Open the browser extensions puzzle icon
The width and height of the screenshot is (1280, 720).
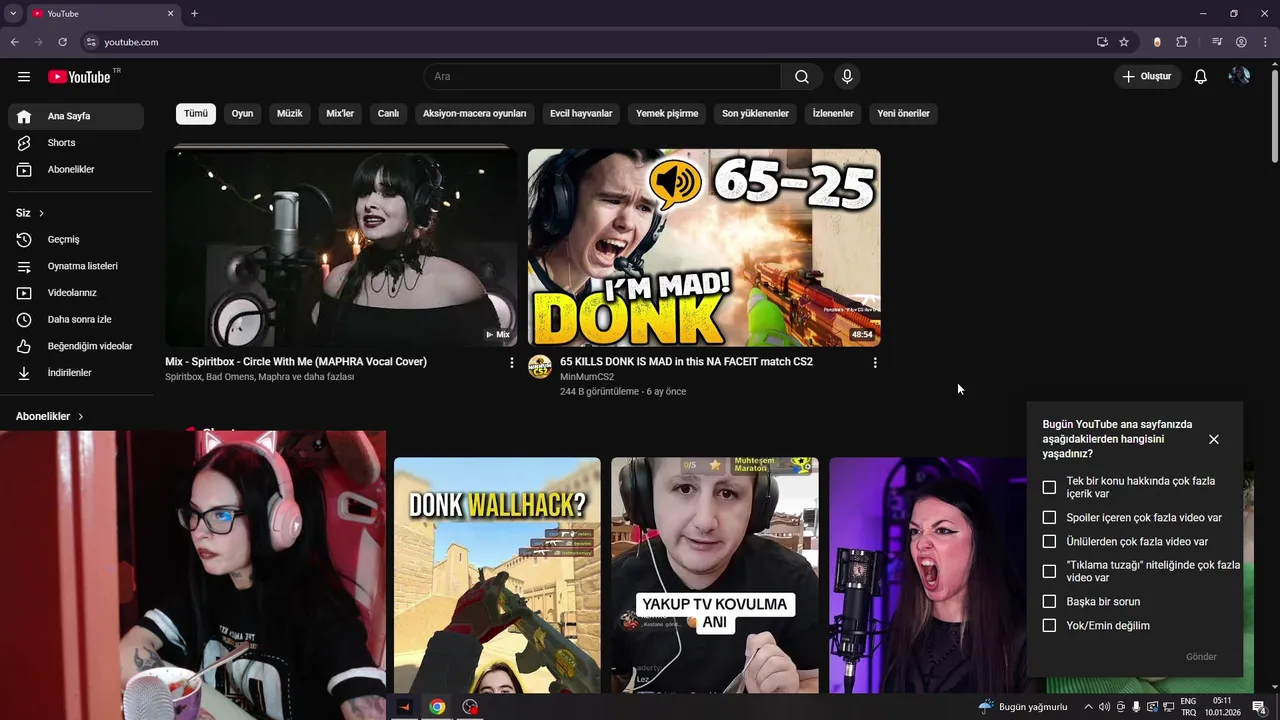pyautogui.click(x=1182, y=42)
